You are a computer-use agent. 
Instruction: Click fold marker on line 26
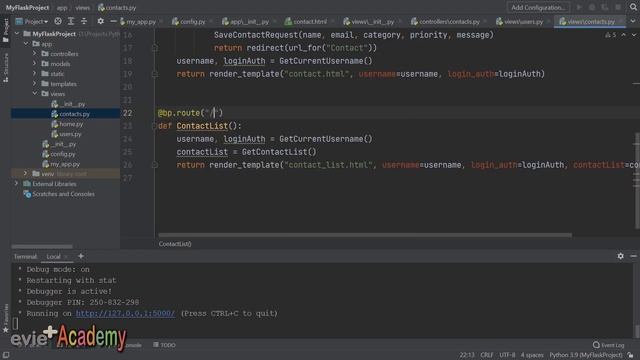[x=155, y=165]
